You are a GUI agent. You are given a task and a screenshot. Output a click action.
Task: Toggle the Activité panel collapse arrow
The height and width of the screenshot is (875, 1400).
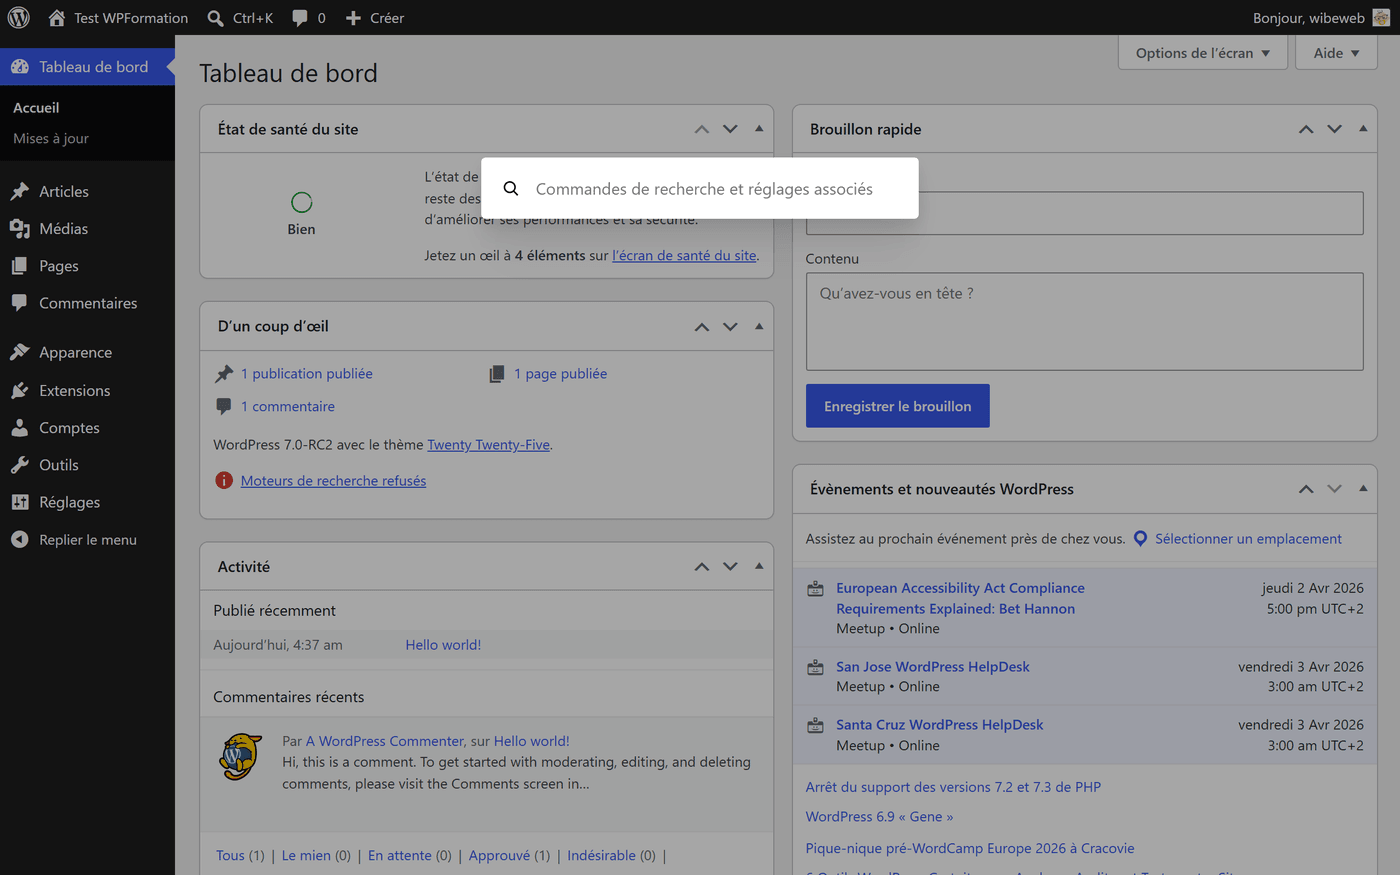tap(759, 566)
